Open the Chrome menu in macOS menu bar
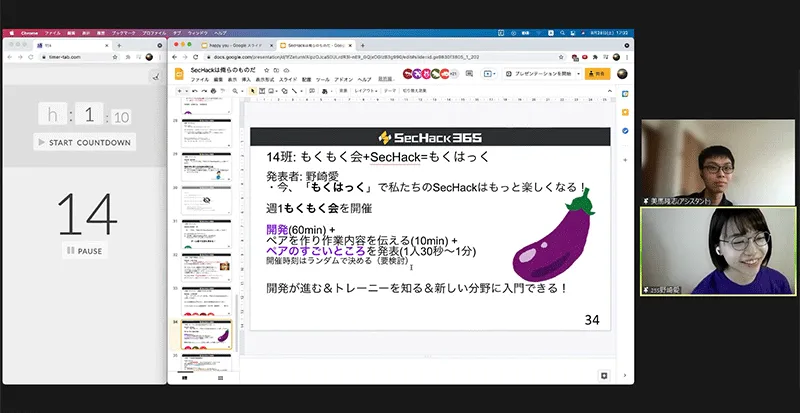This screenshot has width=800, height=413. pyautogui.click(x=29, y=33)
